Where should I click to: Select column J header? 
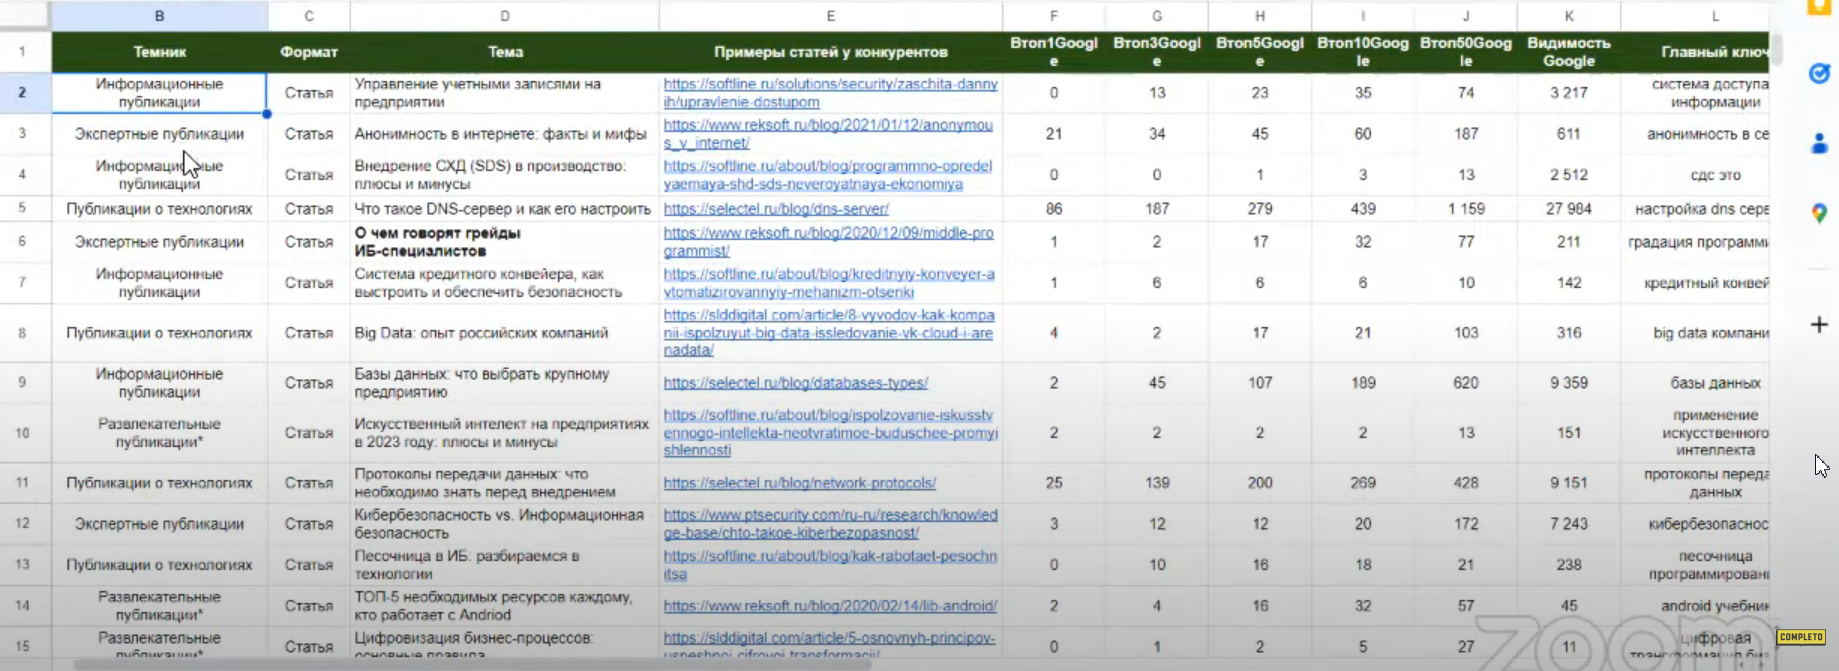click(1466, 16)
